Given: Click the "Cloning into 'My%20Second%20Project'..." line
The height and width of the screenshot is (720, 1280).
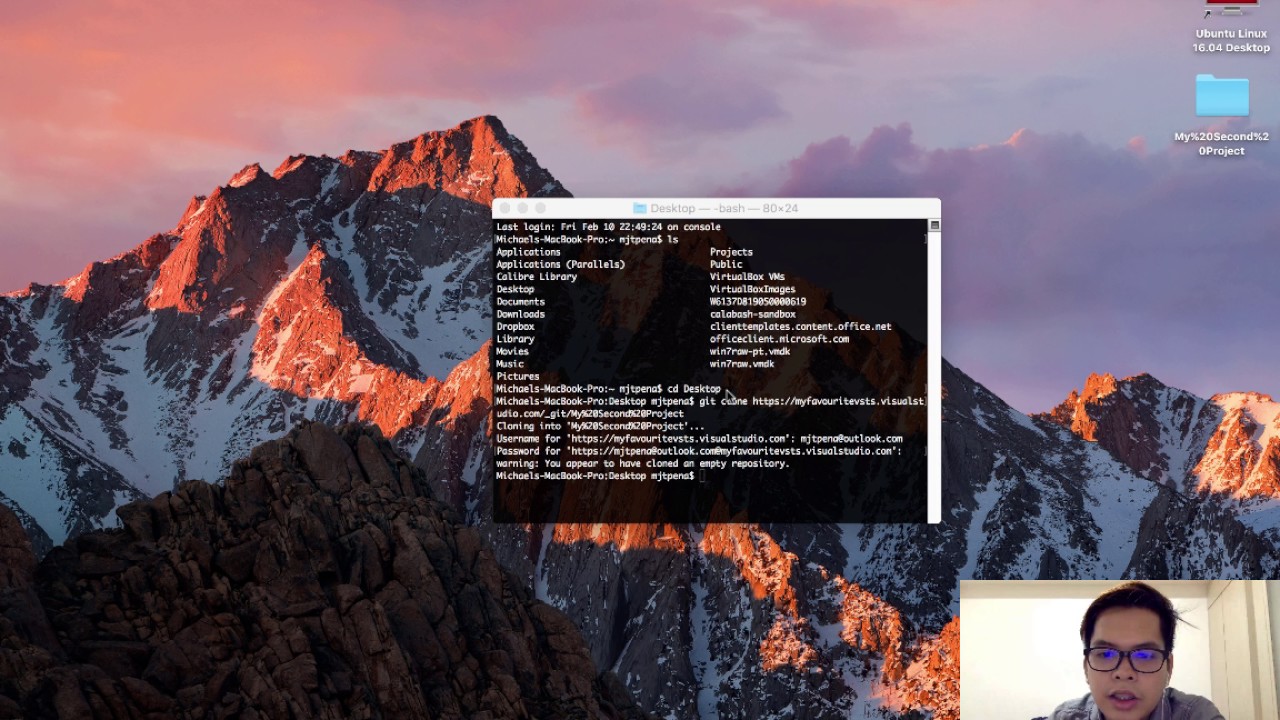Looking at the screenshot, I should [600, 427].
